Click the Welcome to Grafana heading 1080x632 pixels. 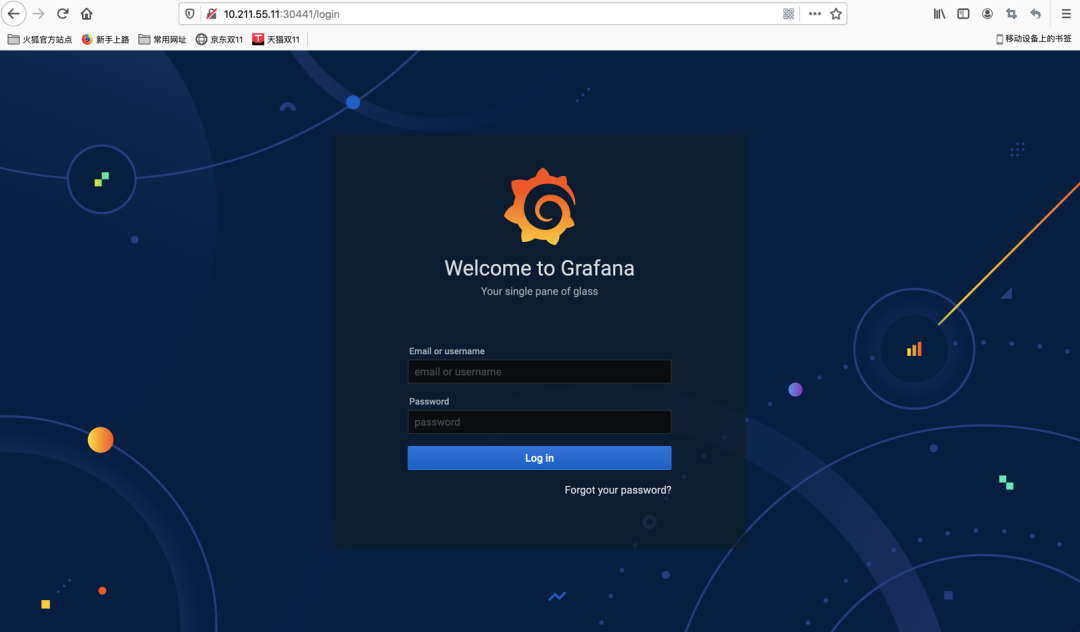point(539,268)
